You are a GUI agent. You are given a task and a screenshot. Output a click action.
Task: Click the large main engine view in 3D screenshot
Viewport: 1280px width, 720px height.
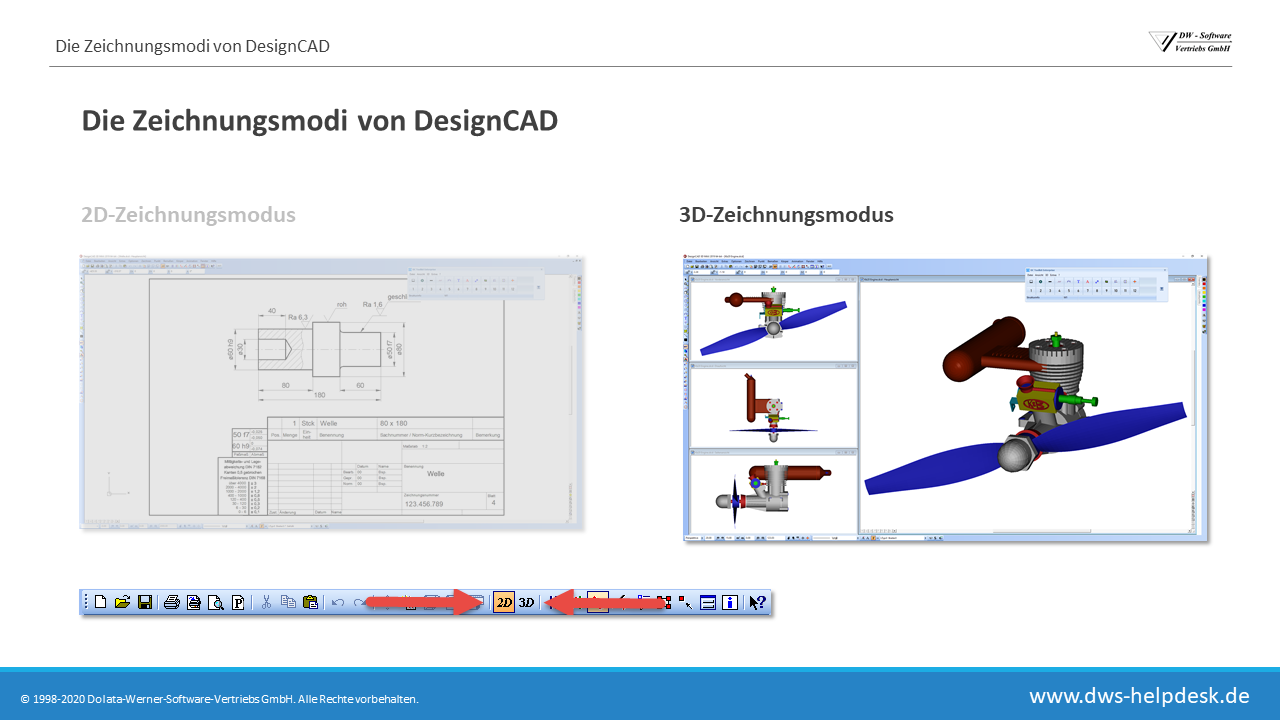[1028, 403]
